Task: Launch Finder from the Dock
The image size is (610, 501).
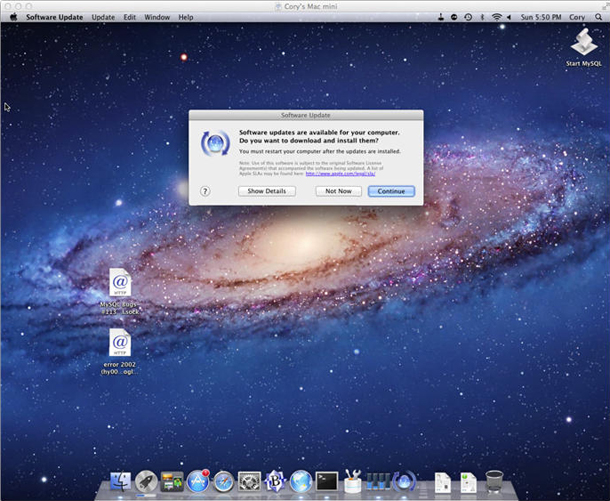Action: [122, 482]
